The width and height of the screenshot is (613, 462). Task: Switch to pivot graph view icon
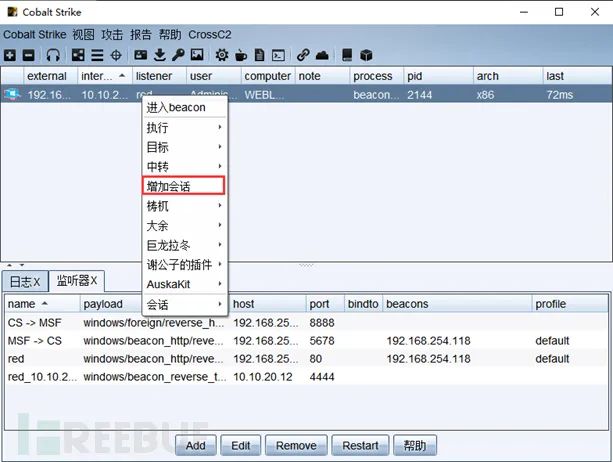(x=78, y=55)
